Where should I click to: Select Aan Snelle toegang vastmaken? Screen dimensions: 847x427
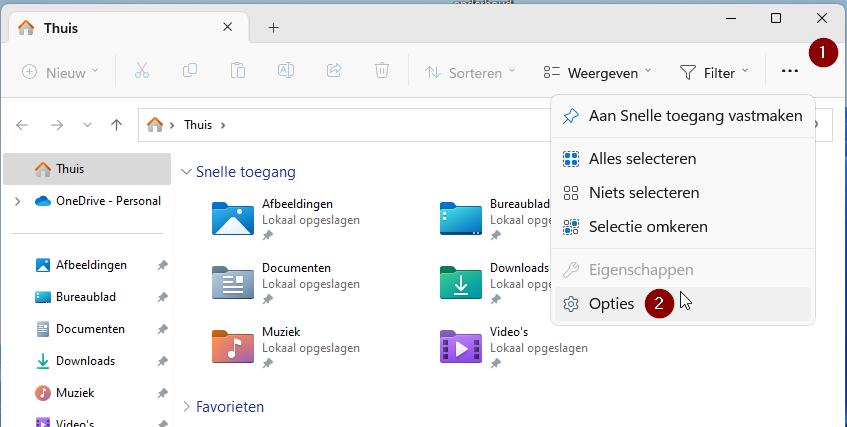[x=683, y=116]
